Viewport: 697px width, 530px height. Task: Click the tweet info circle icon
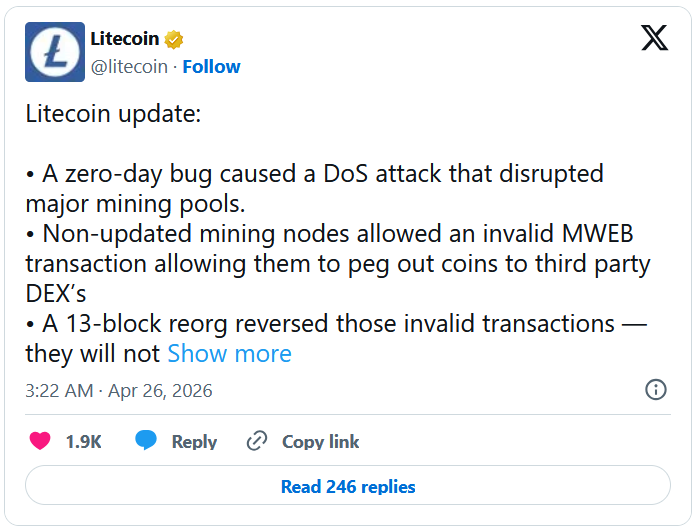tap(656, 390)
